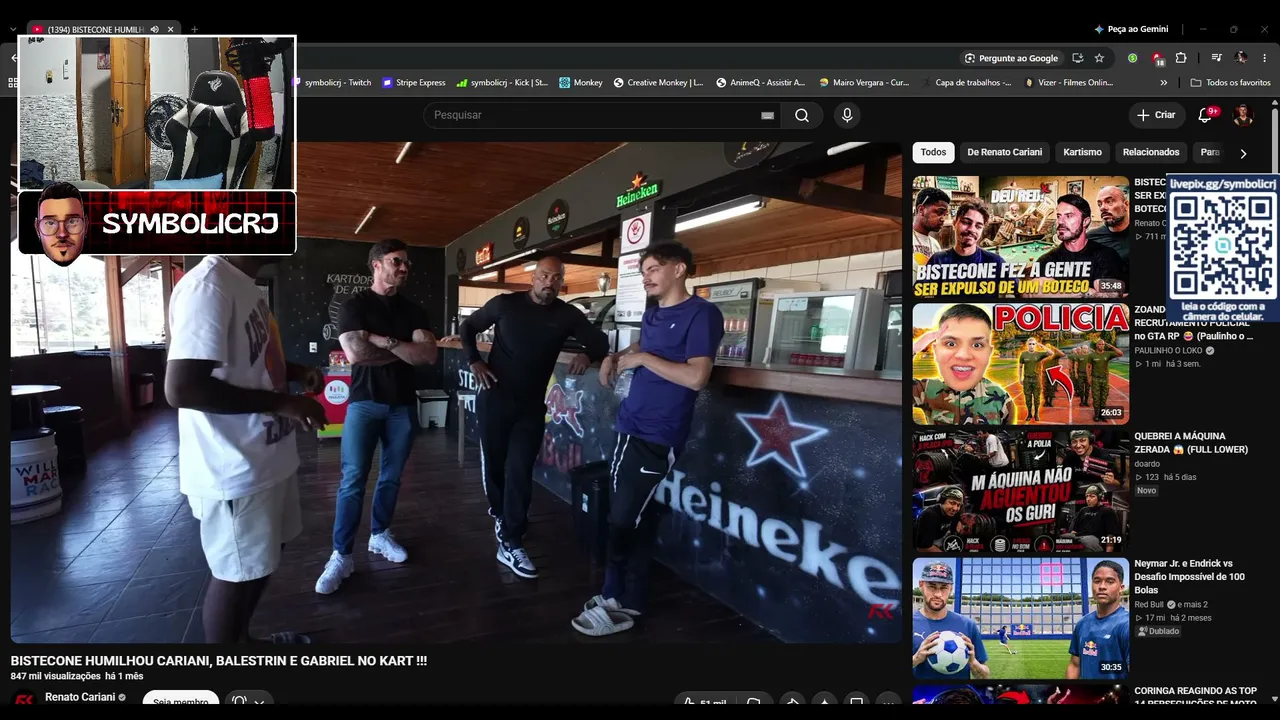The height and width of the screenshot is (720, 1280).
Task: Open the Extensions puzzle icon
Action: [x=1181, y=58]
